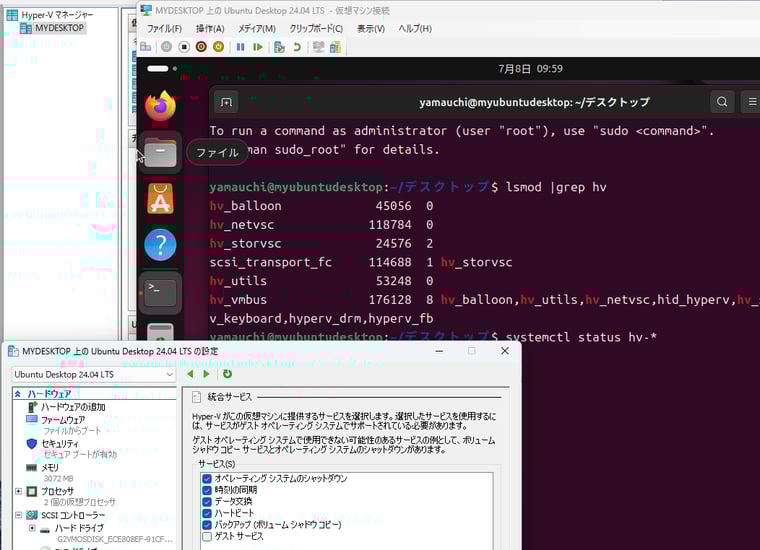Select セキュリティ in settings tree
Image resolution: width=760 pixels, height=550 pixels.
pyautogui.click(x=60, y=443)
